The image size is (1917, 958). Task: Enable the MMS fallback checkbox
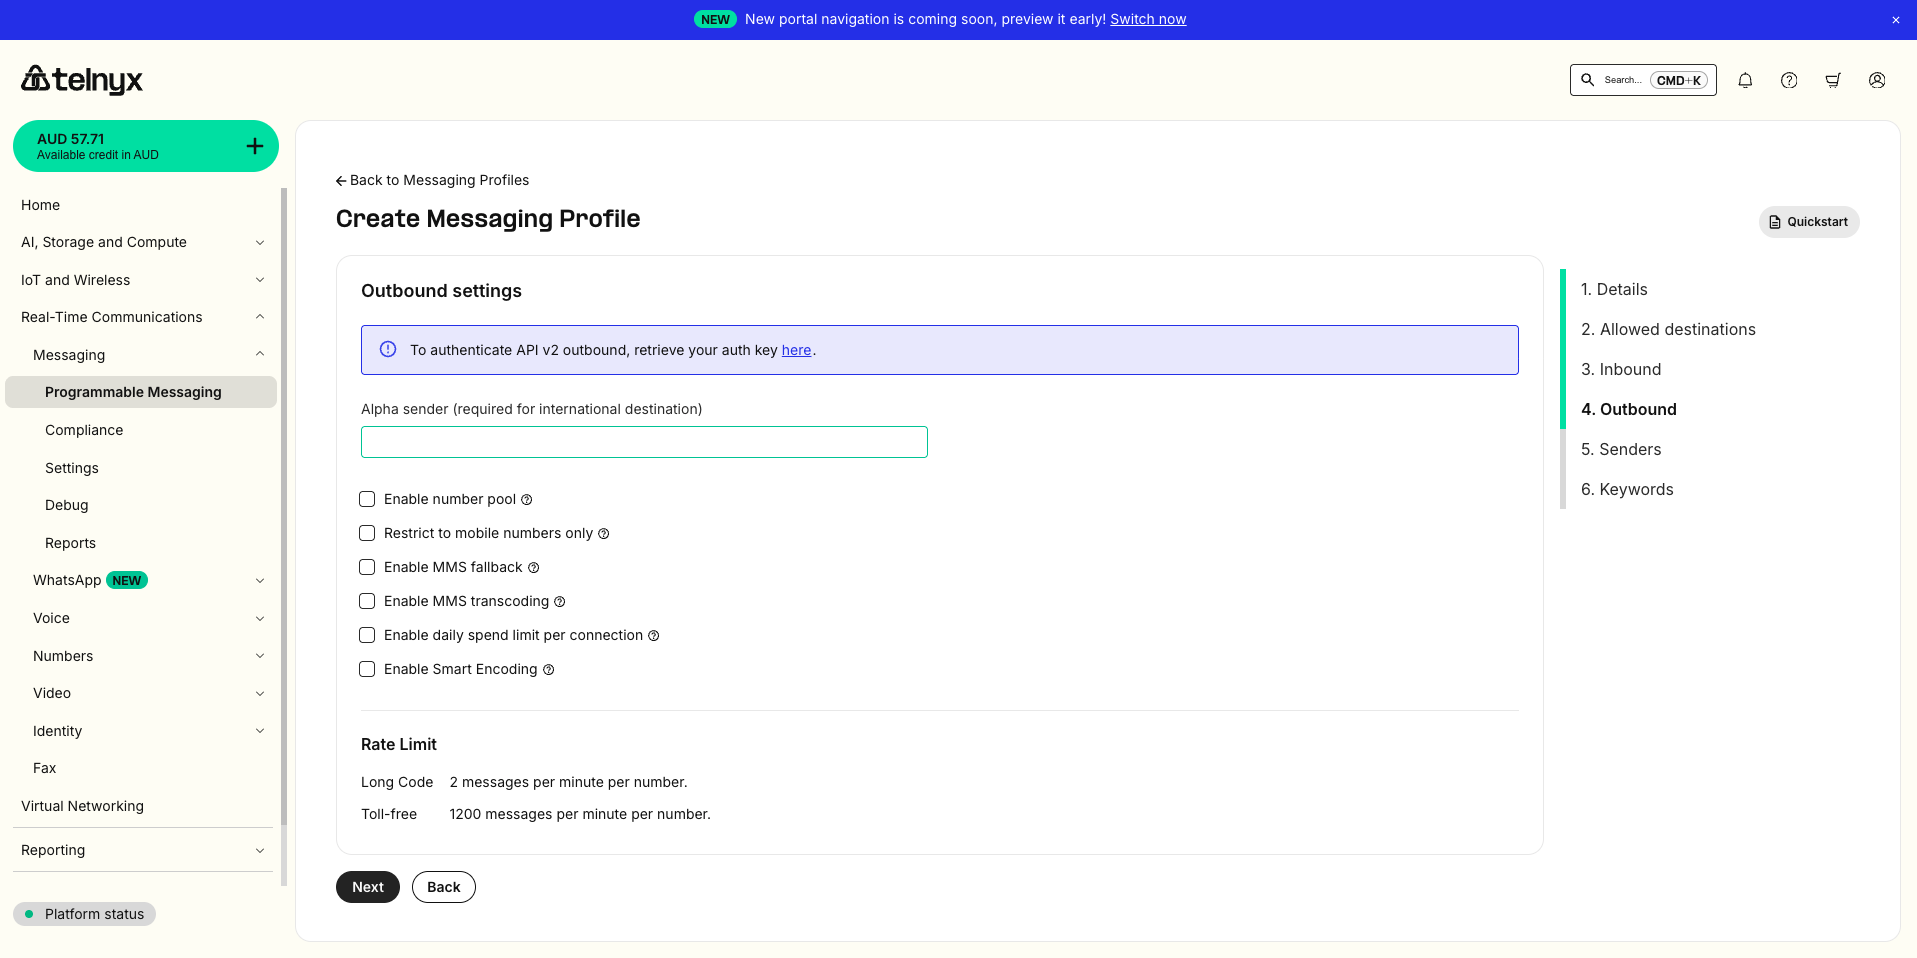(367, 567)
